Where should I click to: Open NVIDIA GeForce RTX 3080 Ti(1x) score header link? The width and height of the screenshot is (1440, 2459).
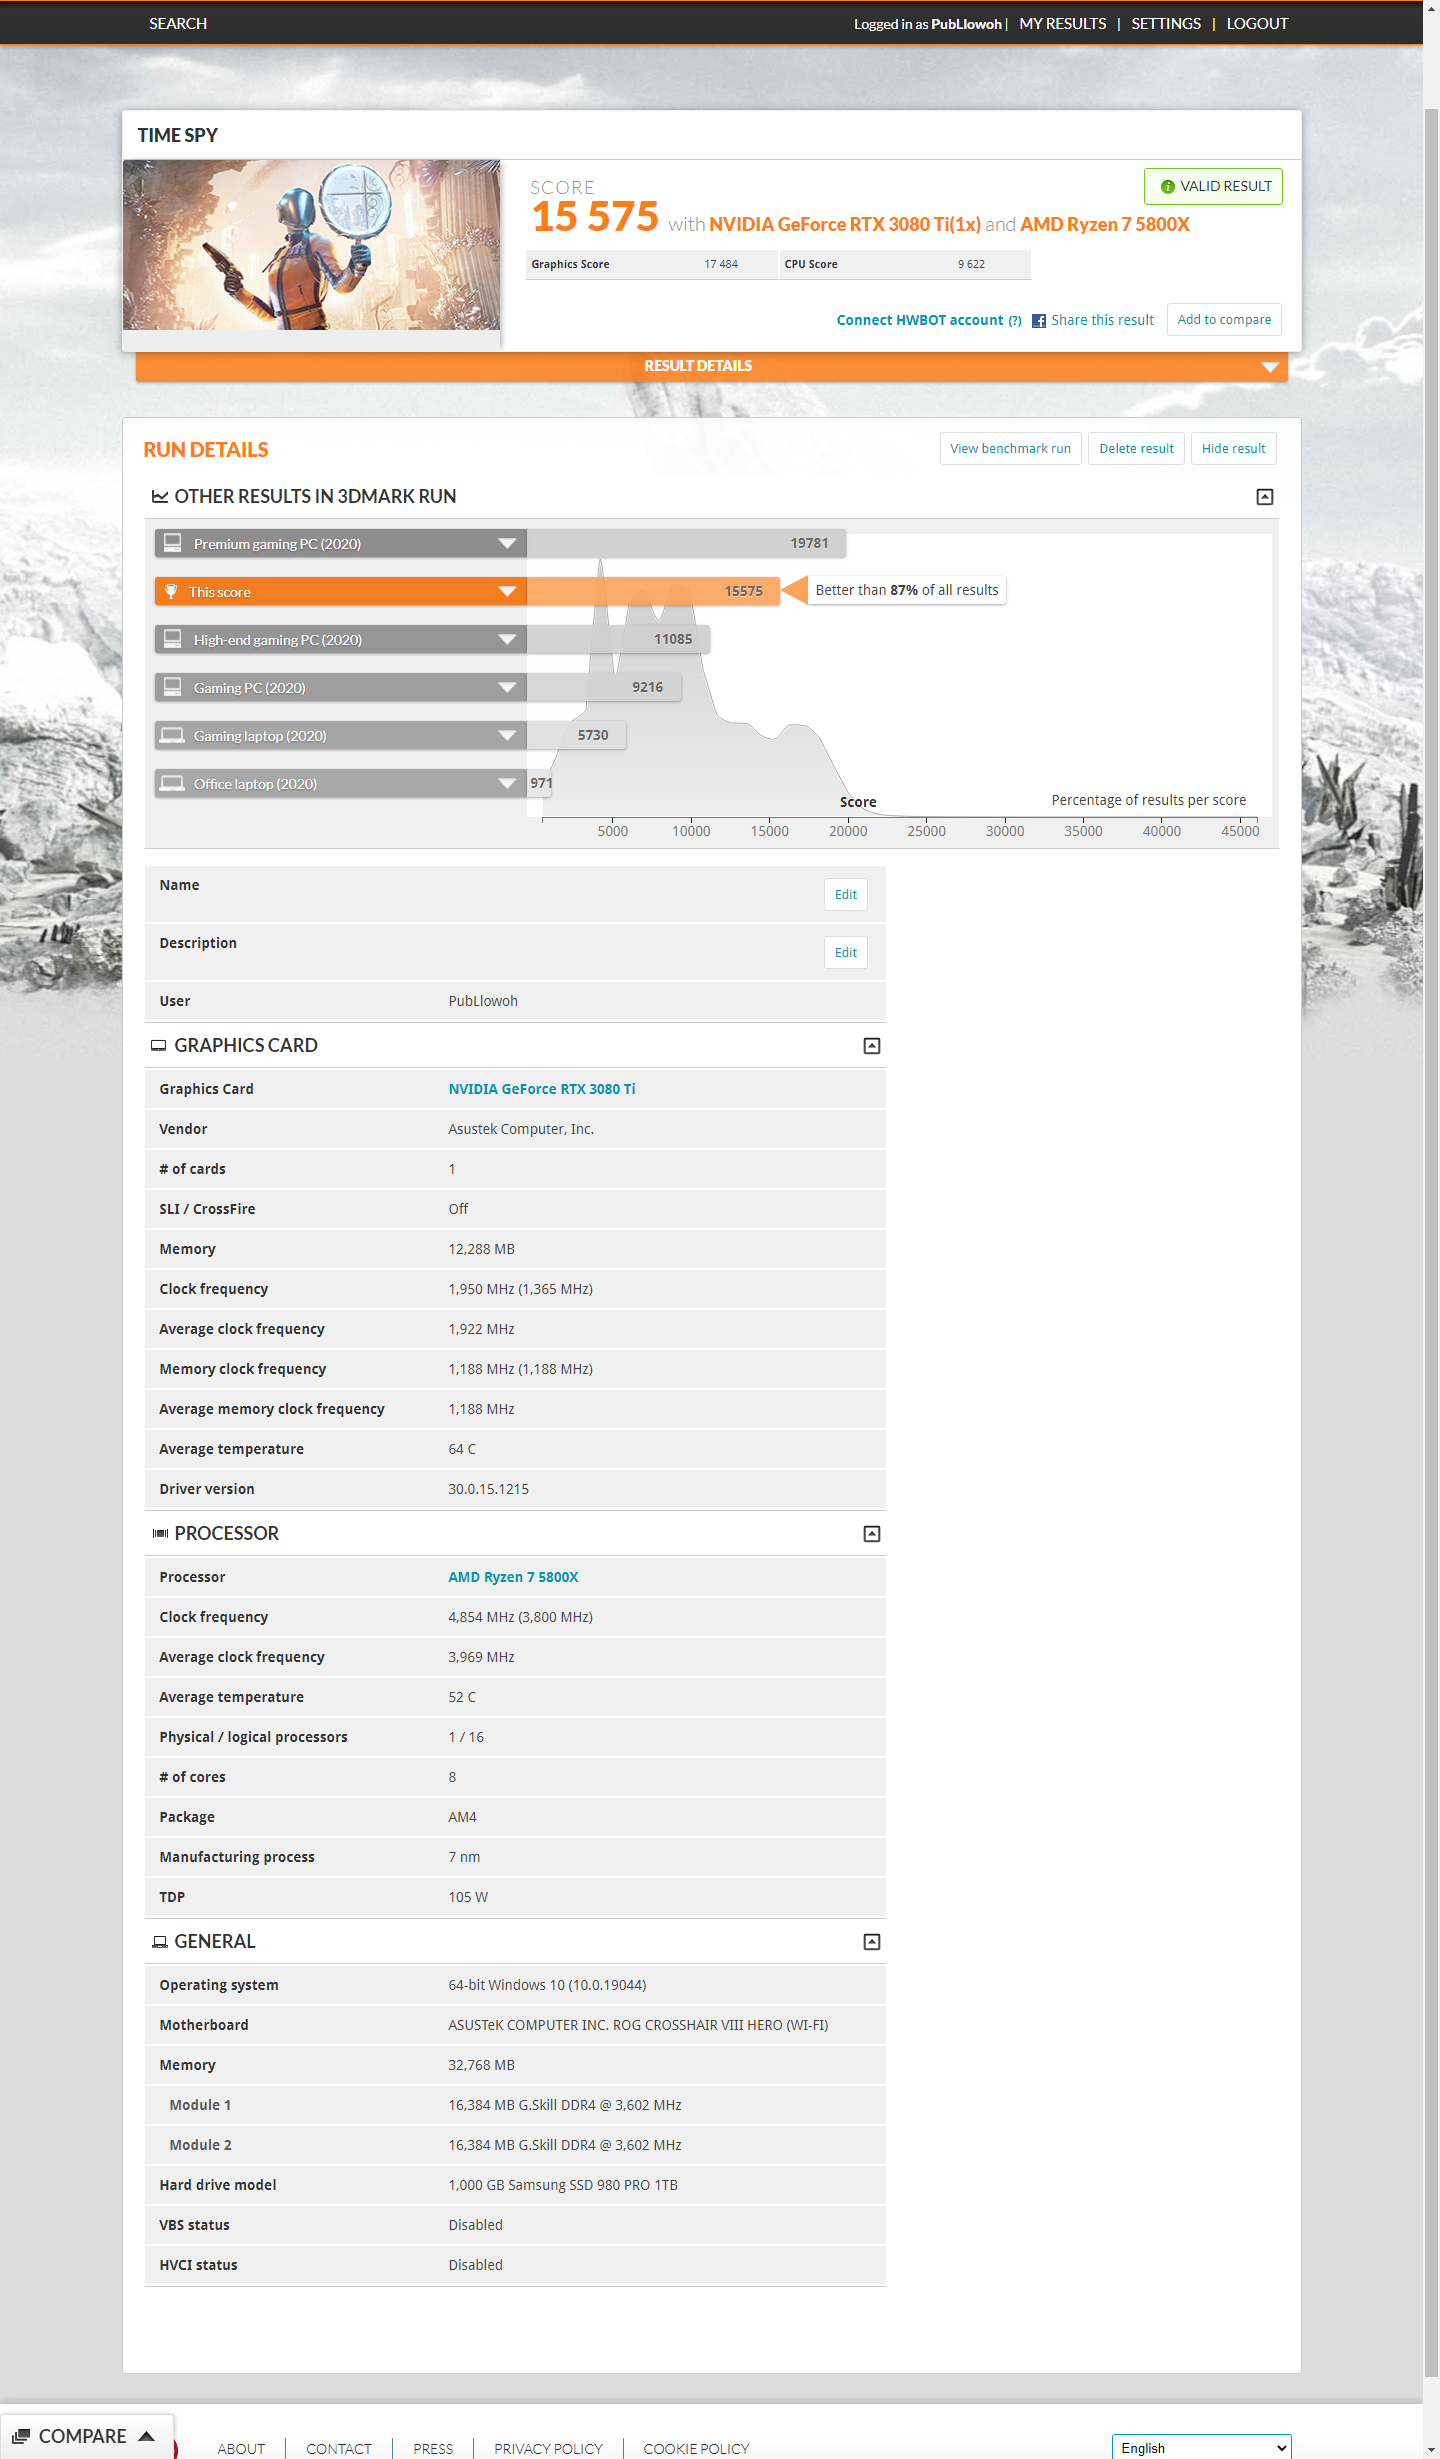845,224
